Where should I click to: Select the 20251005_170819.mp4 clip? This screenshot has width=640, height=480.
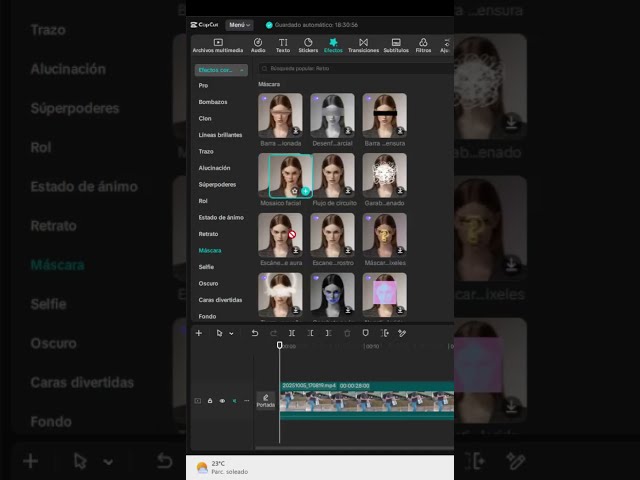[x=367, y=401]
